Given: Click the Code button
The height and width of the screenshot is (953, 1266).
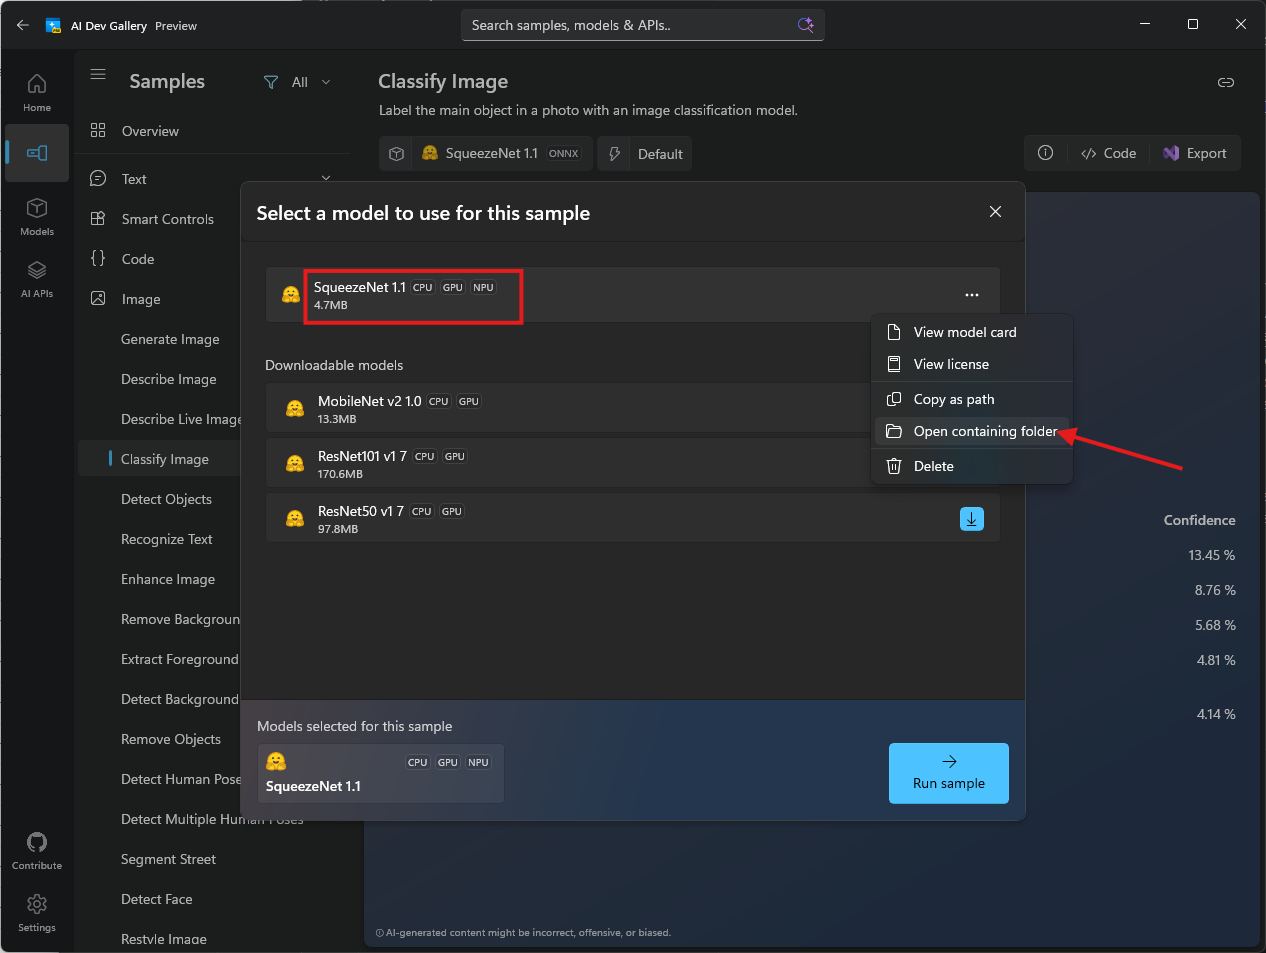Looking at the screenshot, I should (x=1108, y=153).
